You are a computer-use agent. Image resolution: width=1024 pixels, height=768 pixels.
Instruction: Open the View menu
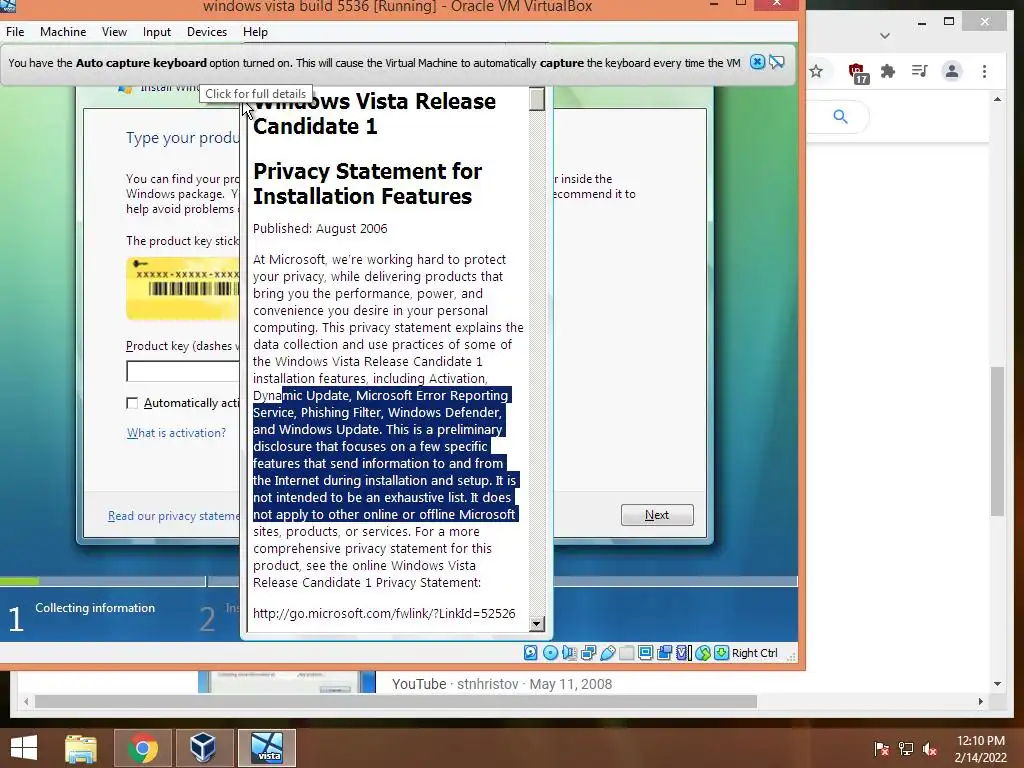114,31
